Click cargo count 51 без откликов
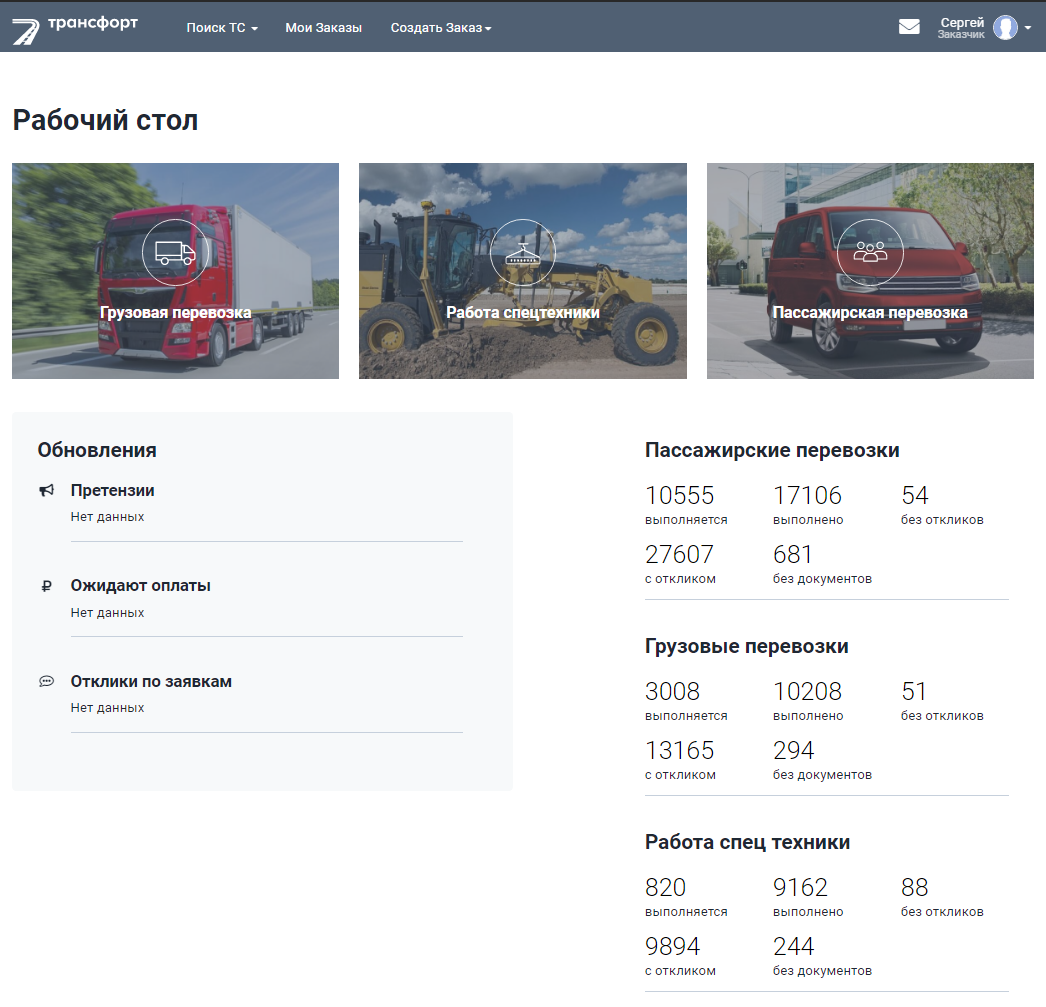Screen dimensions: 1046x1007 (x=942, y=701)
